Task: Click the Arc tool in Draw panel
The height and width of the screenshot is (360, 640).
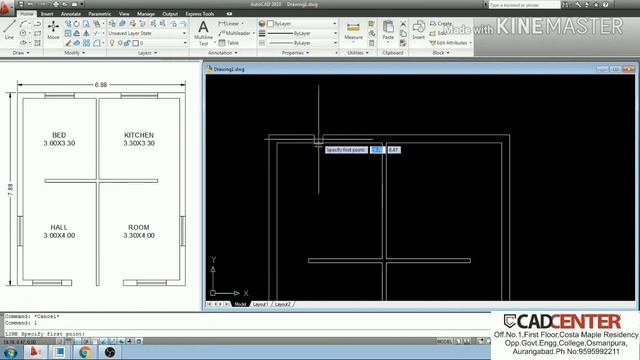Action: (x=23, y=24)
